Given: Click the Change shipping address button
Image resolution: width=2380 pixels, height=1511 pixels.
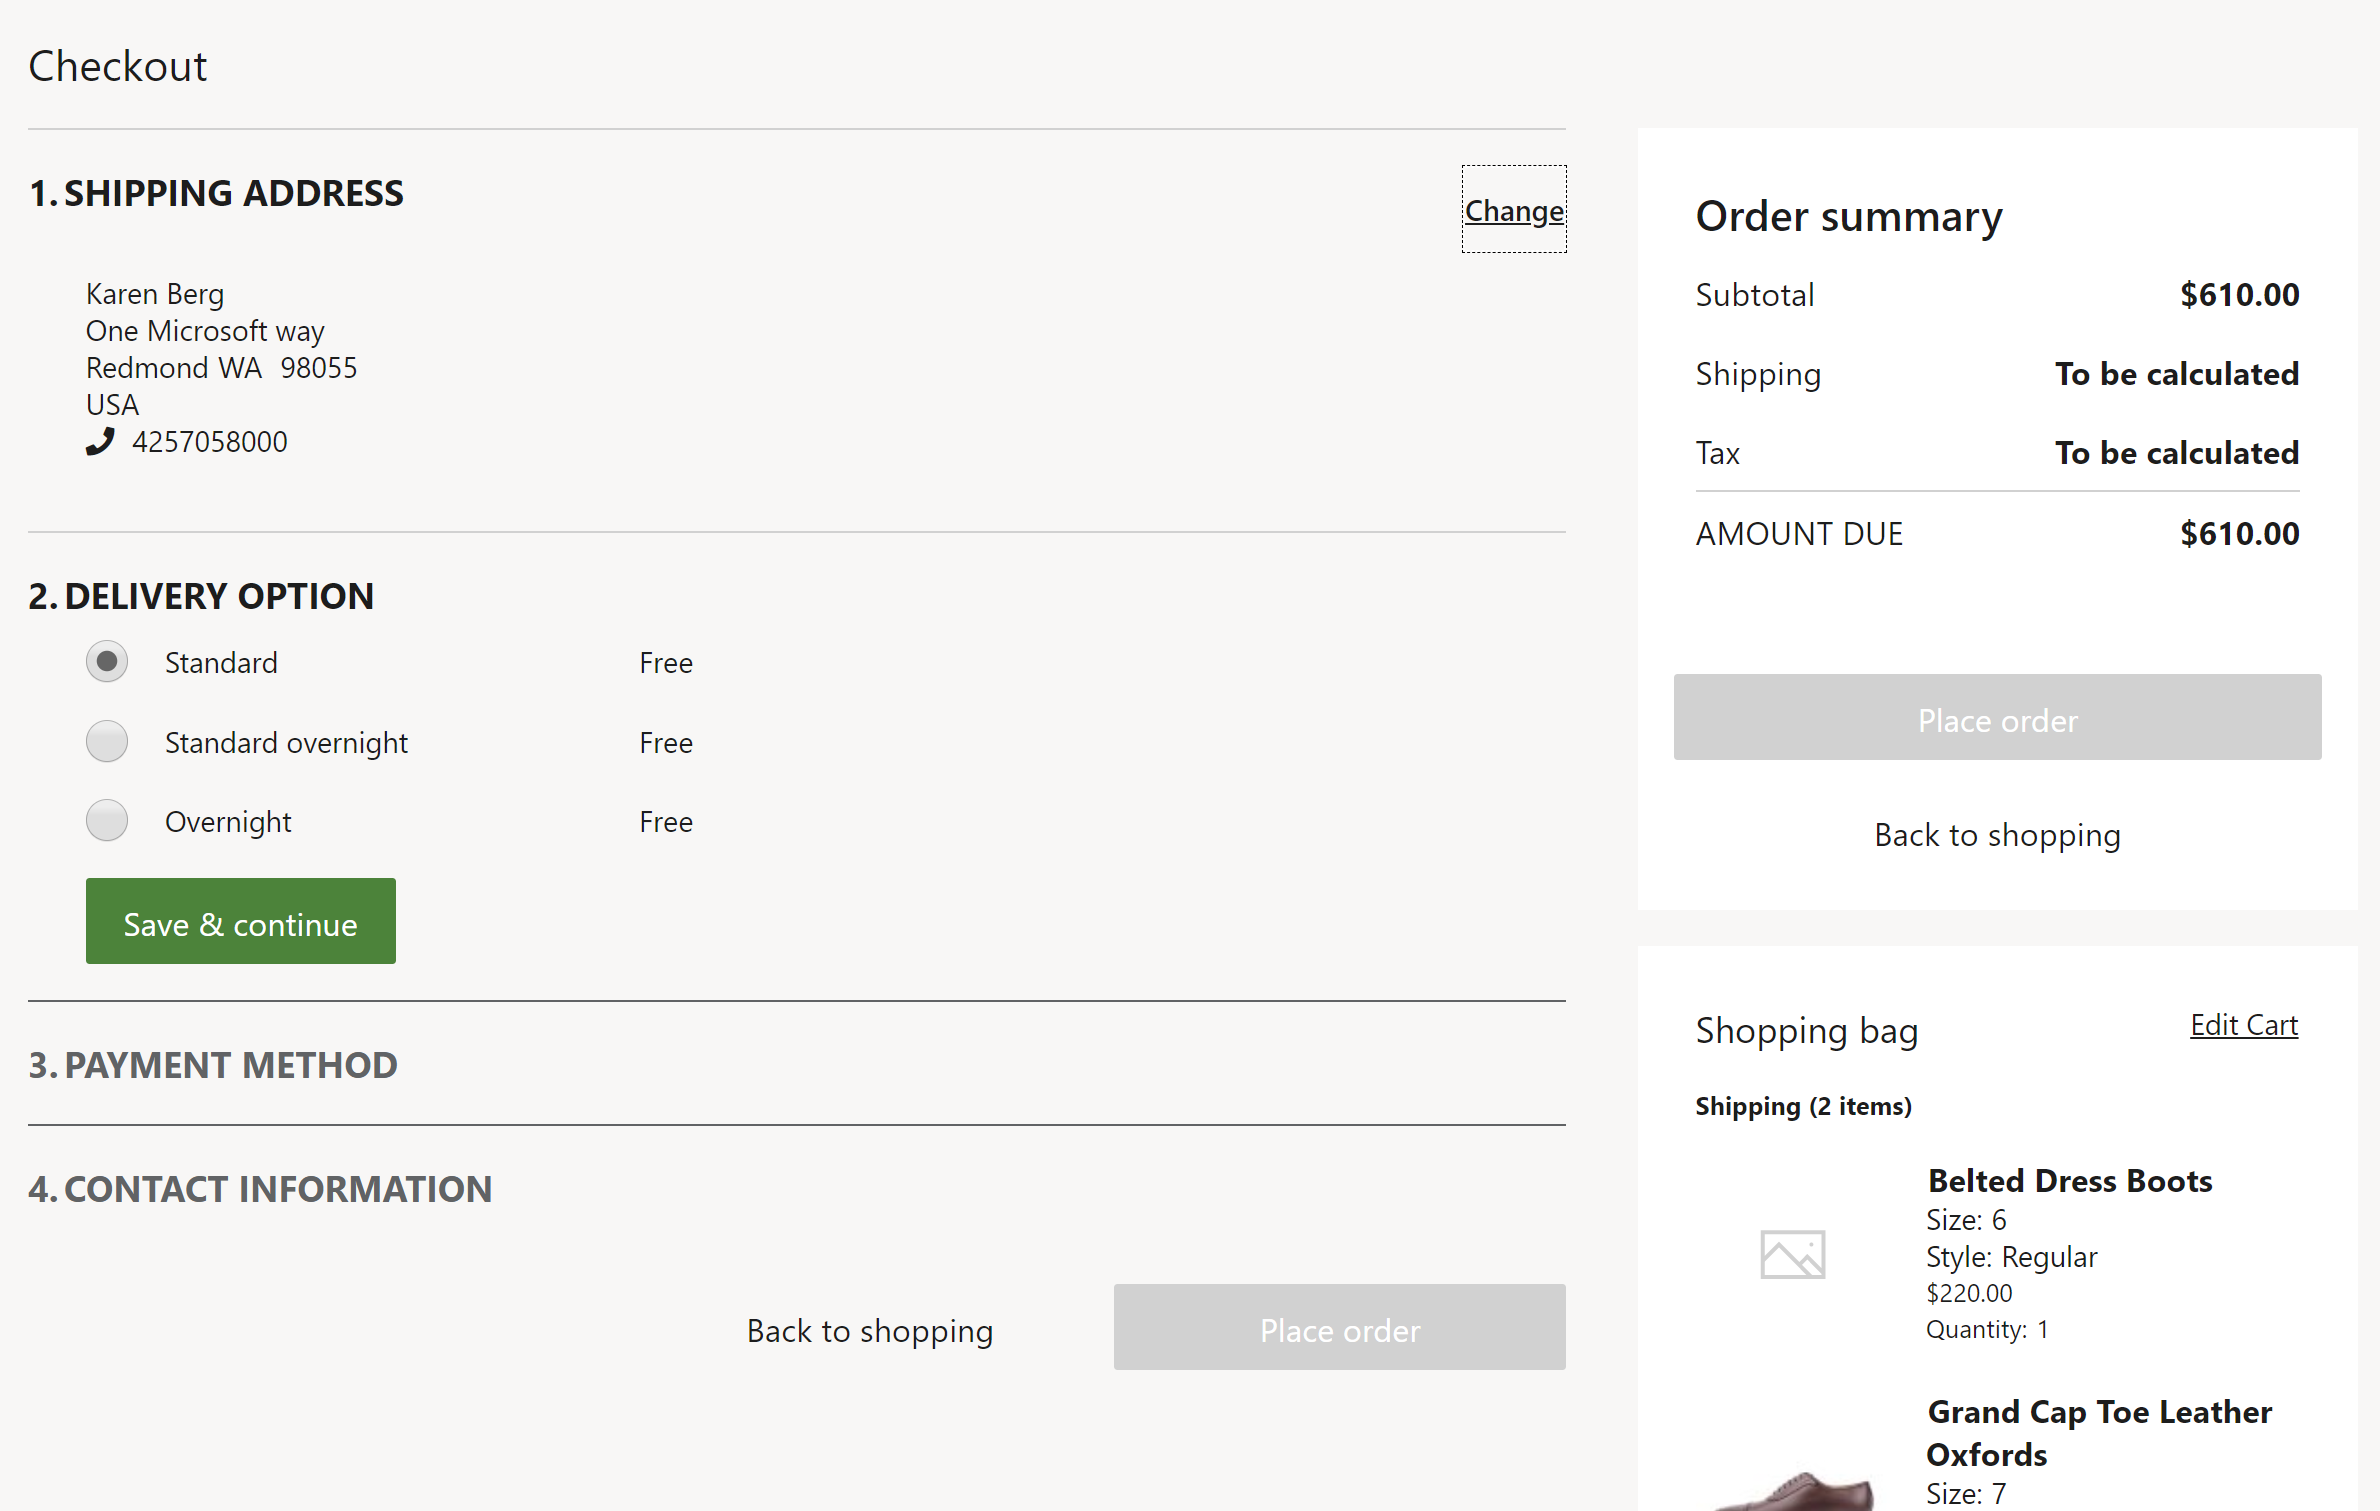Looking at the screenshot, I should pyautogui.click(x=1513, y=210).
